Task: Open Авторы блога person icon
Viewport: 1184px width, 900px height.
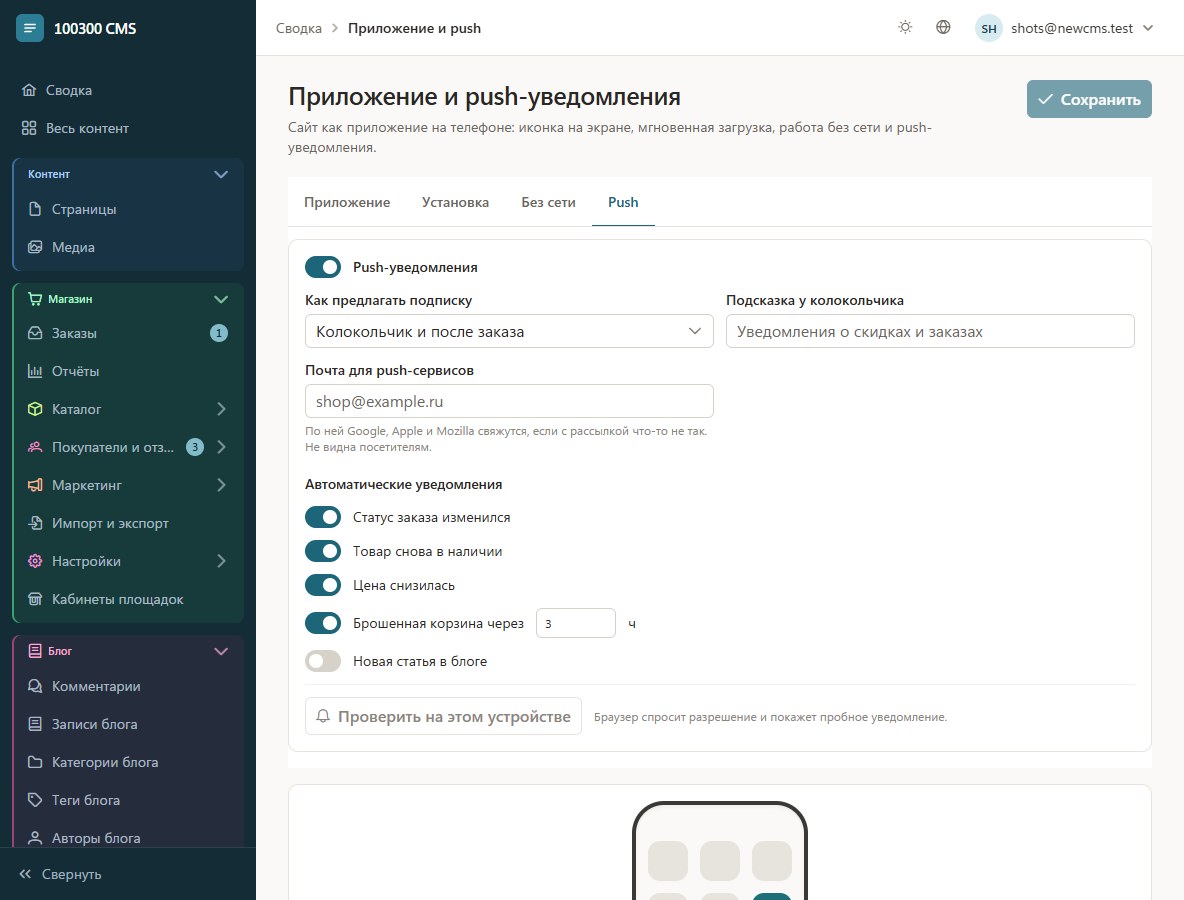Action: tap(35, 837)
